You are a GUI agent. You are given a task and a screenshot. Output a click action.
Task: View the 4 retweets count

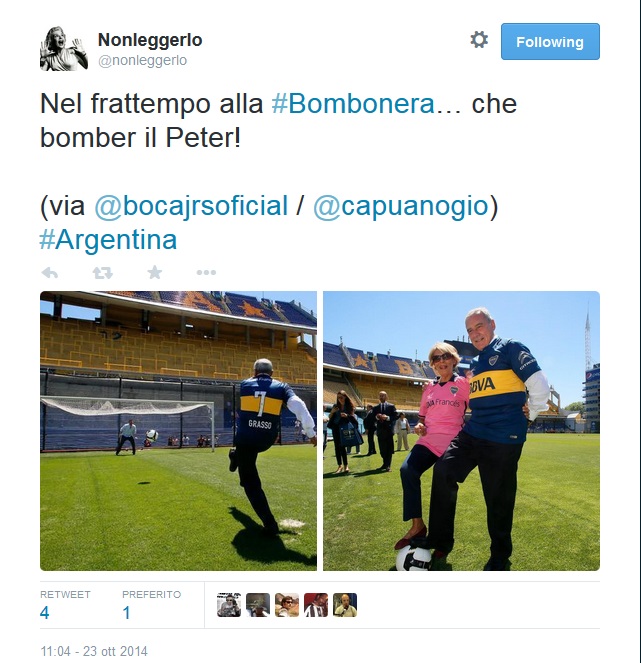coord(45,613)
